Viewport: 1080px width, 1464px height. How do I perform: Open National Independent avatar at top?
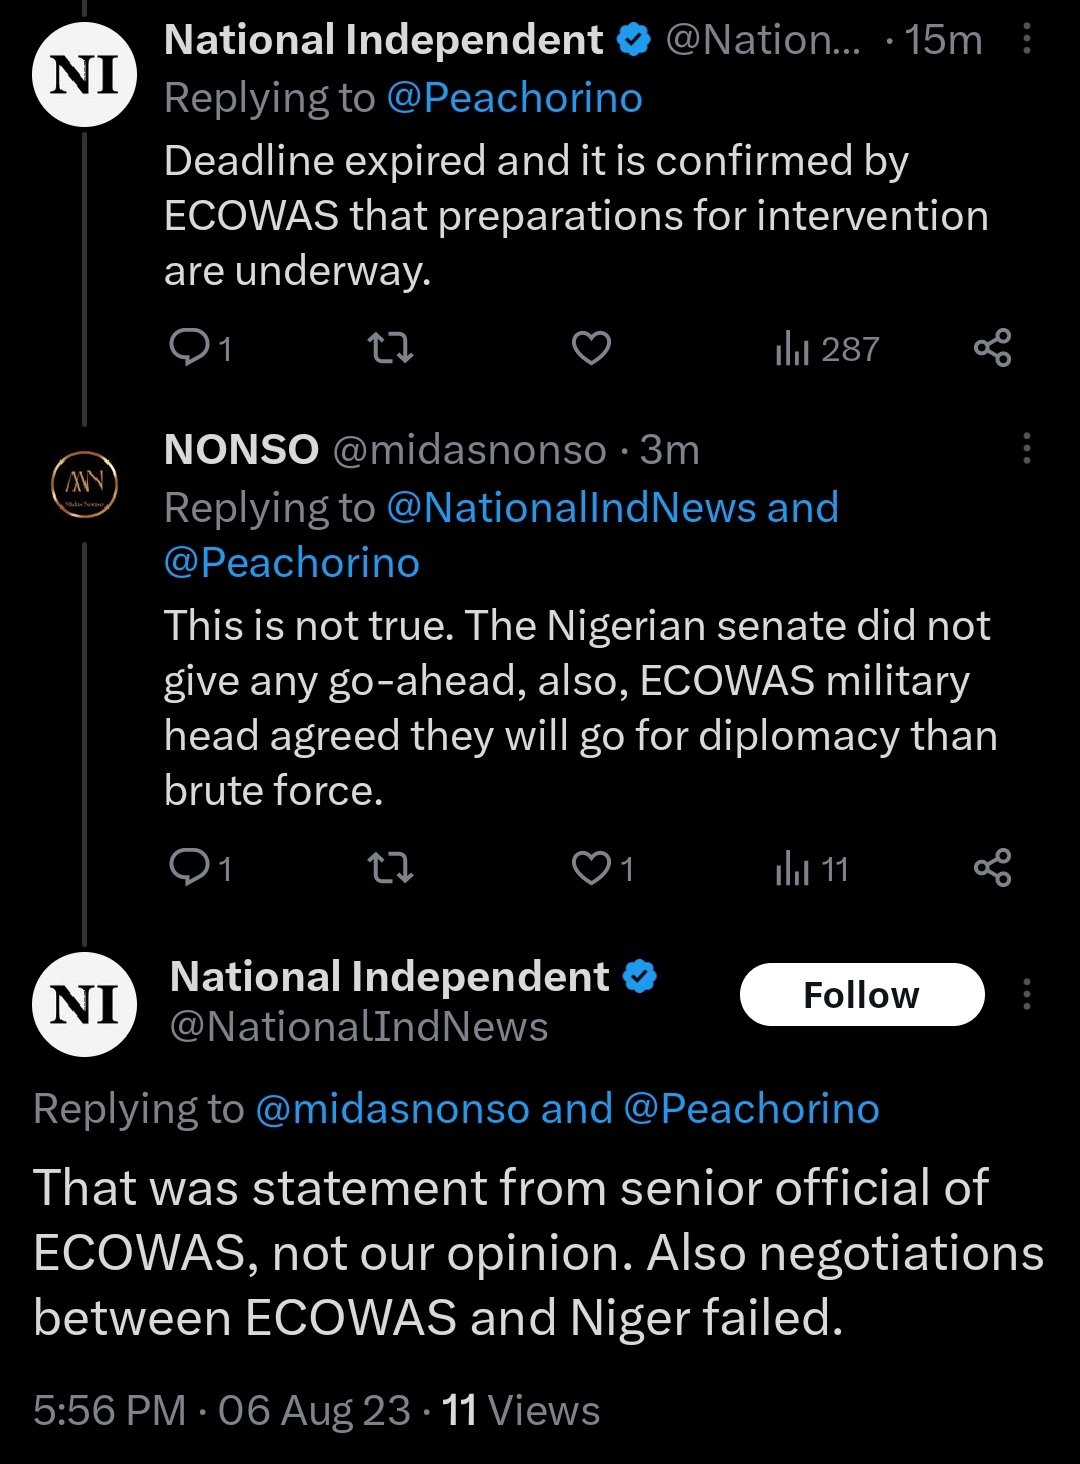pos(85,75)
